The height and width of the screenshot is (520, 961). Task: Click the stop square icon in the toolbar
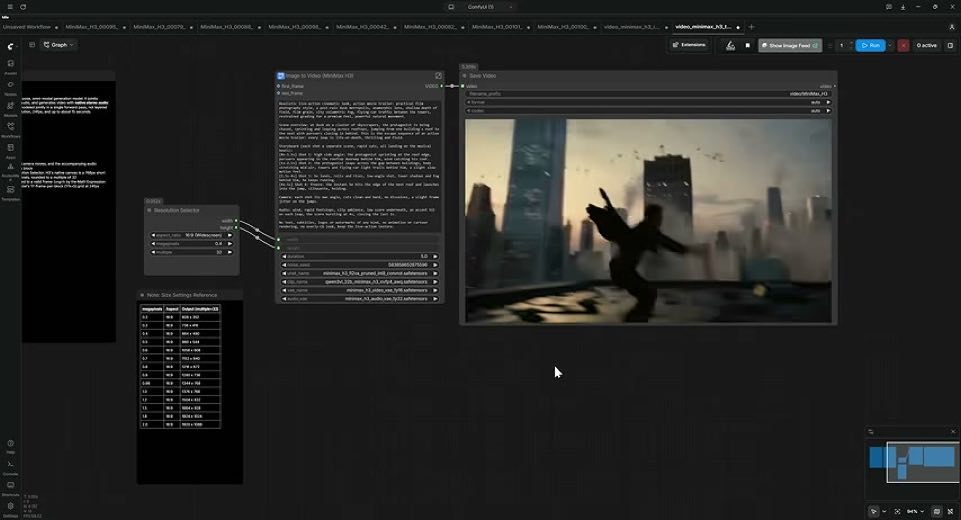pyautogui.click(x=747, y=45)
